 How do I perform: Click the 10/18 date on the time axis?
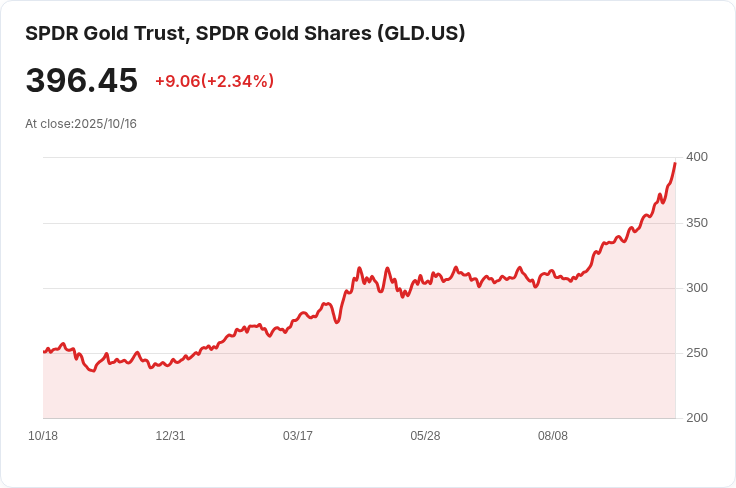(43, 436)
